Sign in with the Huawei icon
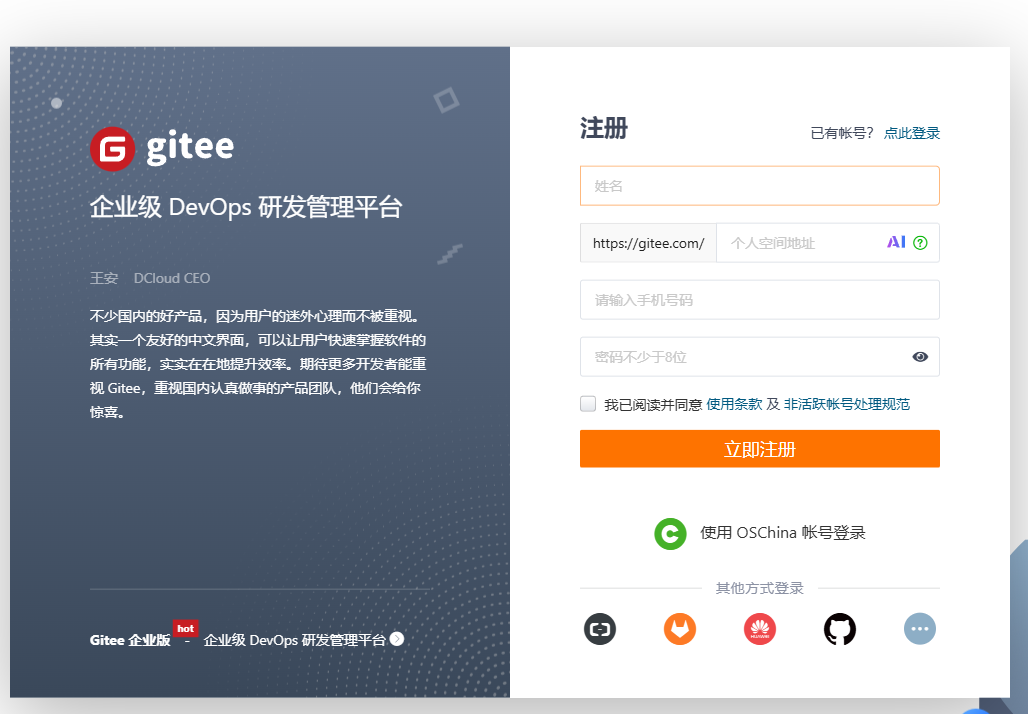The width and height of the screenshot is (1028, 714). tap(760, 629)
